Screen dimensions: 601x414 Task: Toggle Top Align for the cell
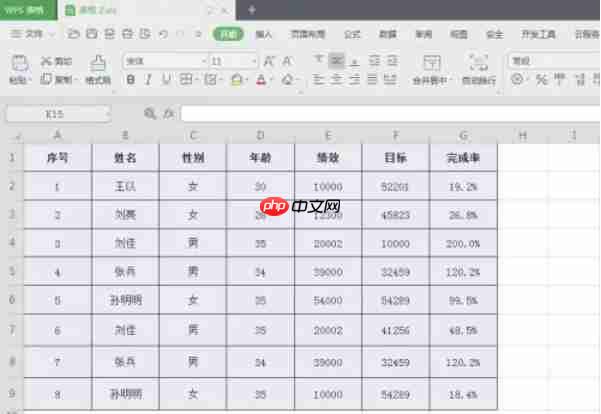pos(318,60)
